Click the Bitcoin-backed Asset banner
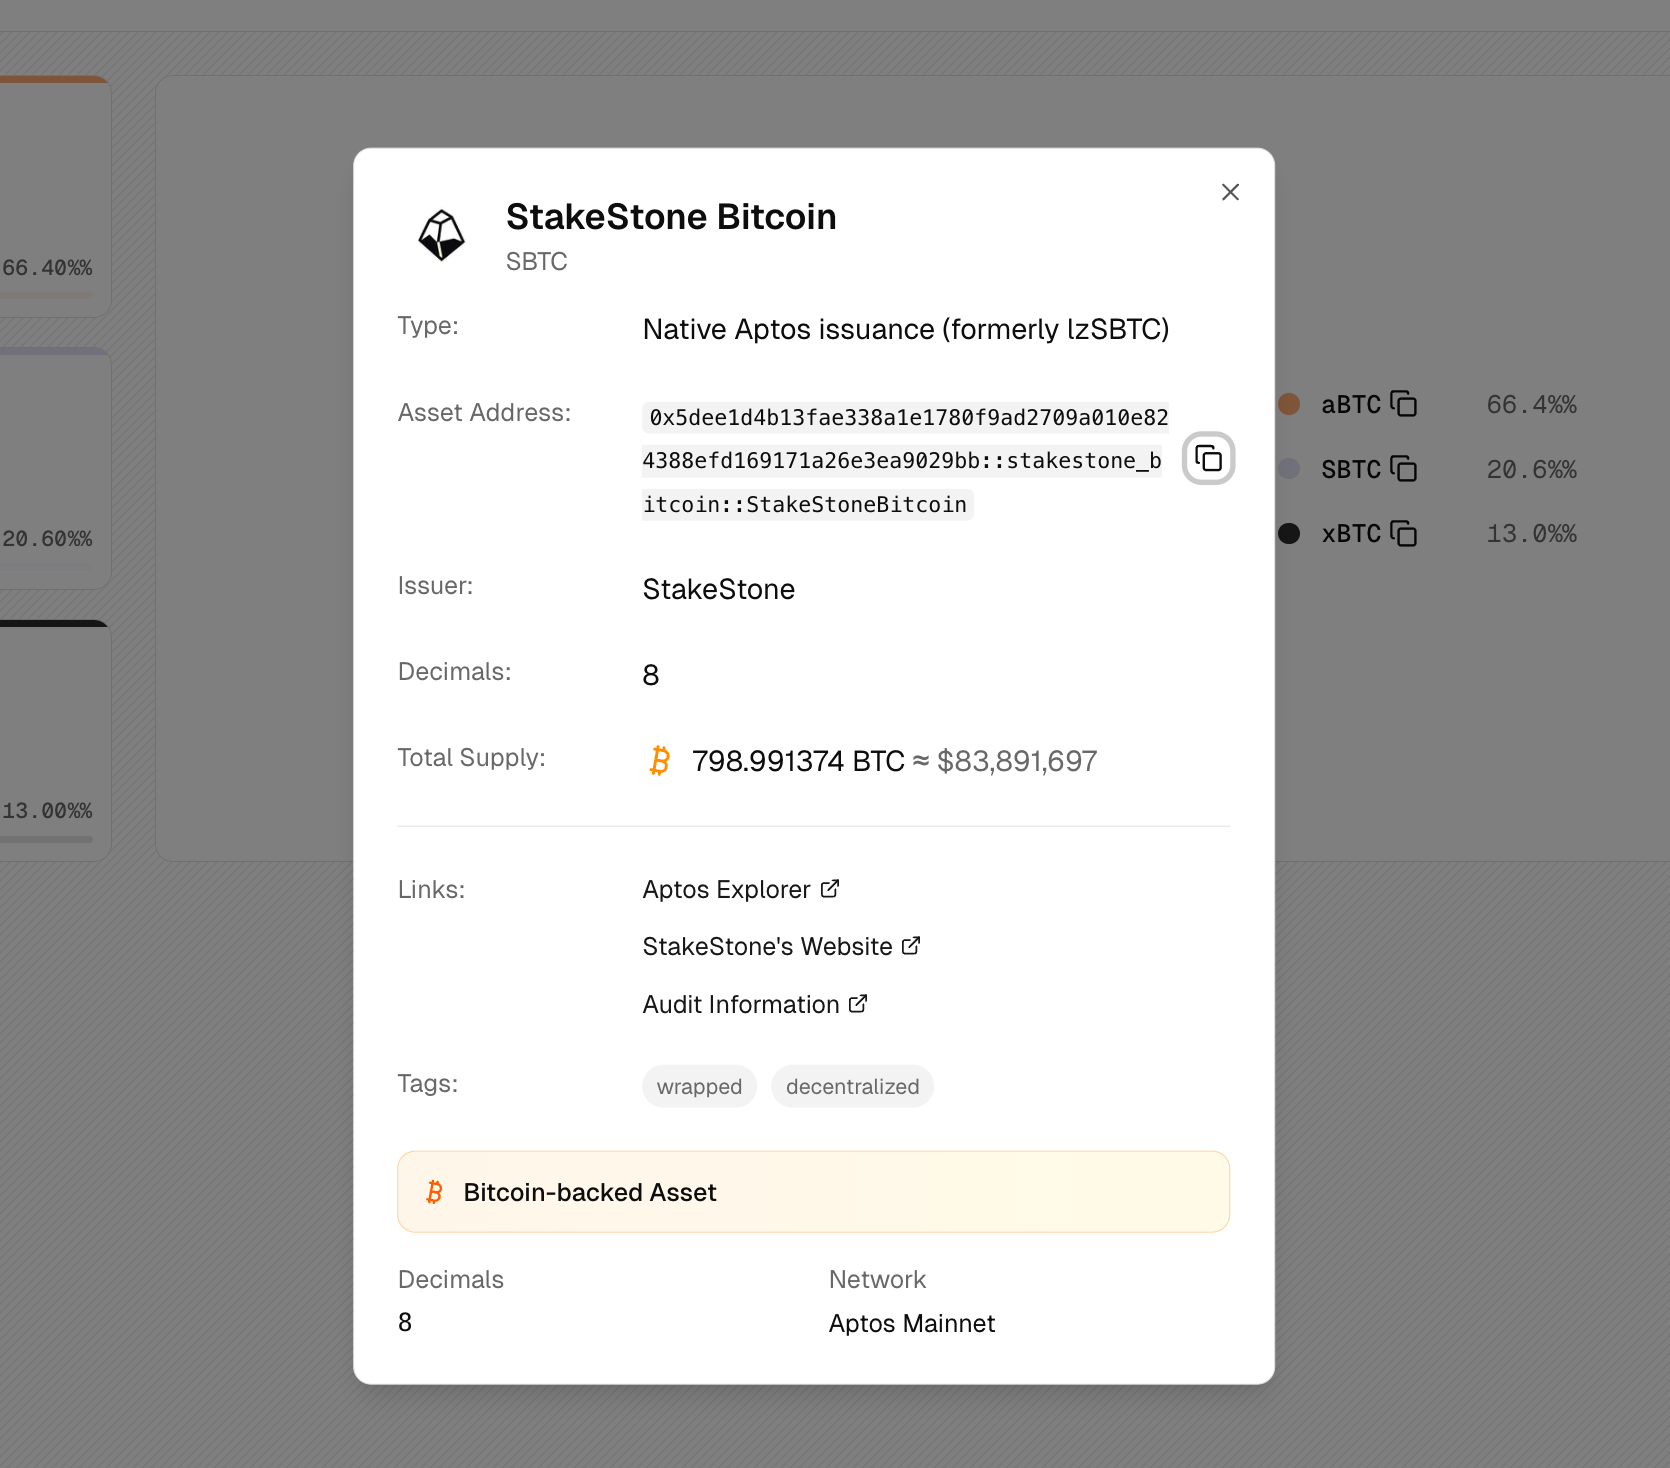 (813, 1192)
